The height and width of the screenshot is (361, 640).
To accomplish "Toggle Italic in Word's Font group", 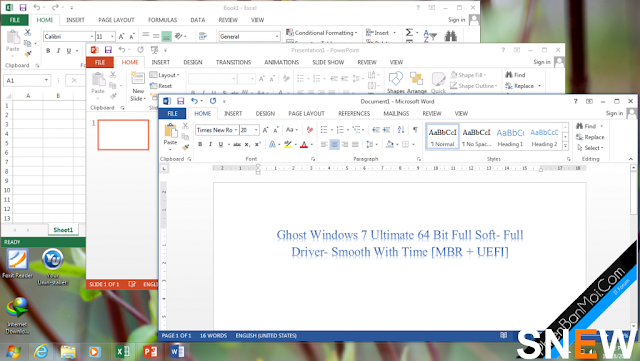I will [x=210, y=144].
